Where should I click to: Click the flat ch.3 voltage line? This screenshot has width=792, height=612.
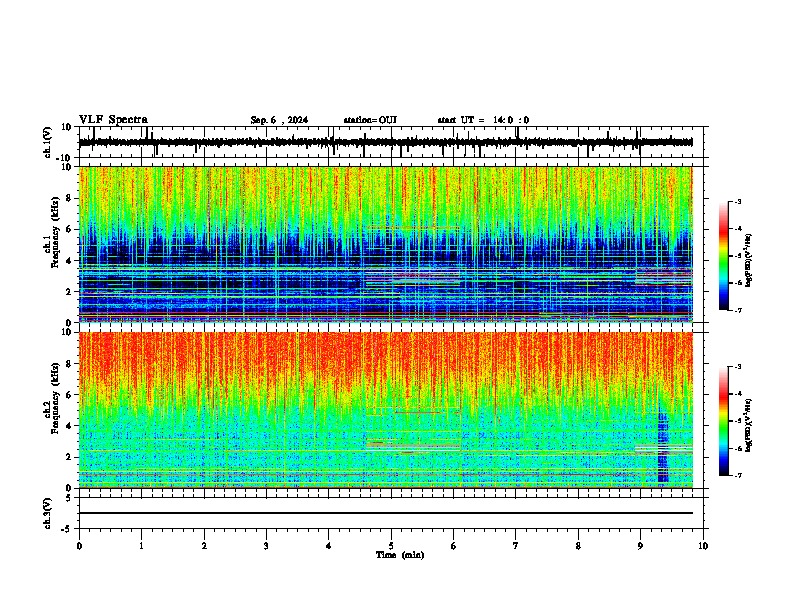point(386,513)
